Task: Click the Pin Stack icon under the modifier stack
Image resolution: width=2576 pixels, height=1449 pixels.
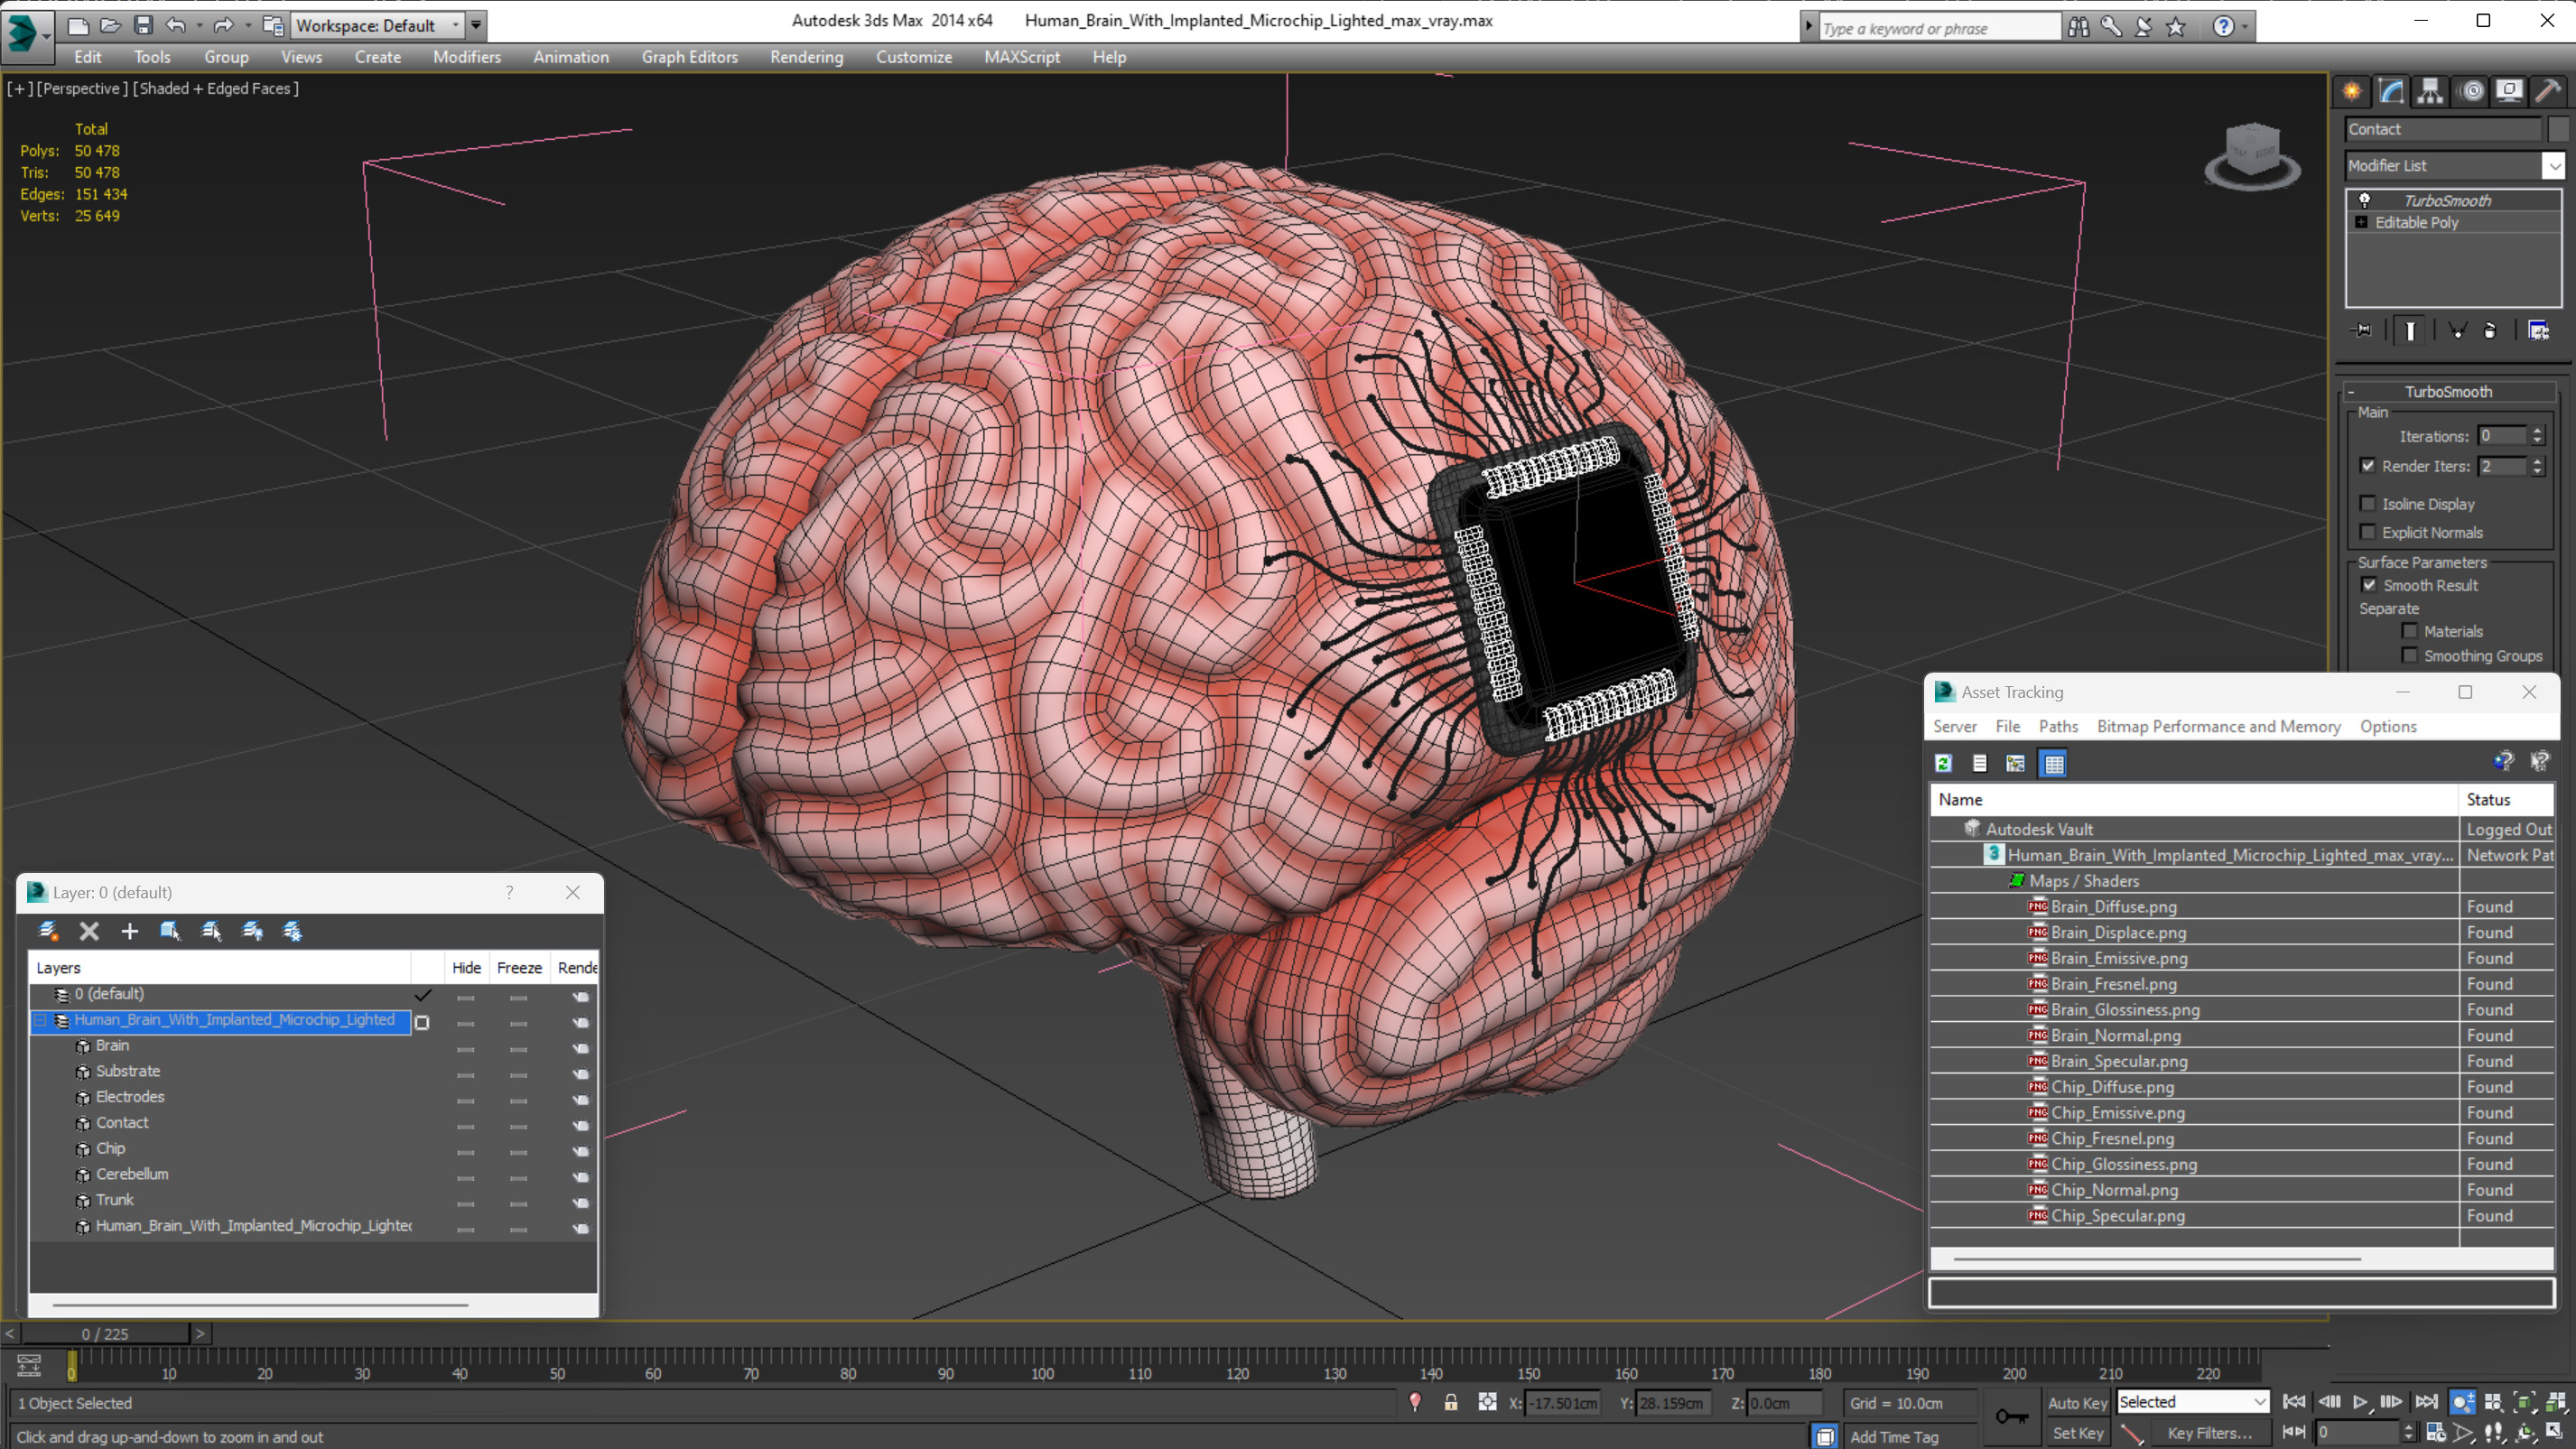Action: 2362,330
